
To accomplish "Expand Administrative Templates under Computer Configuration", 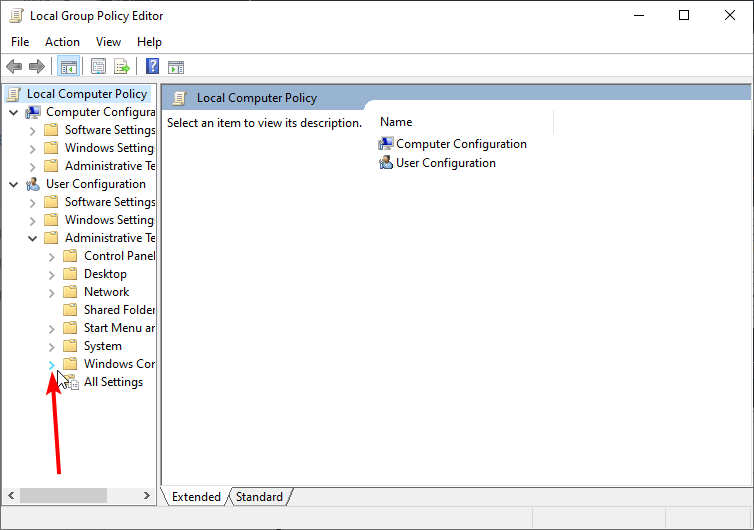I will [x=32, y=167].
